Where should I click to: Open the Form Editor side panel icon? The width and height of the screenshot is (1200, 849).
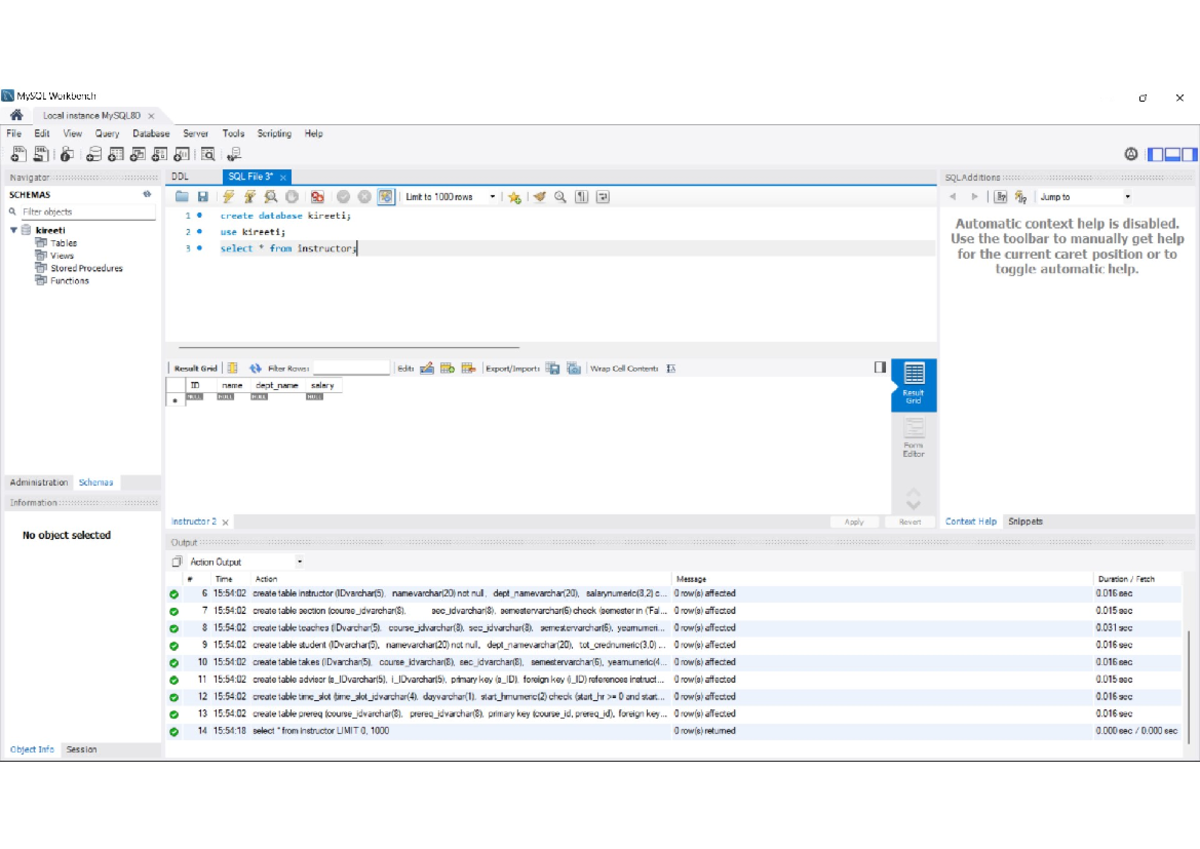(x=914, y=438)
